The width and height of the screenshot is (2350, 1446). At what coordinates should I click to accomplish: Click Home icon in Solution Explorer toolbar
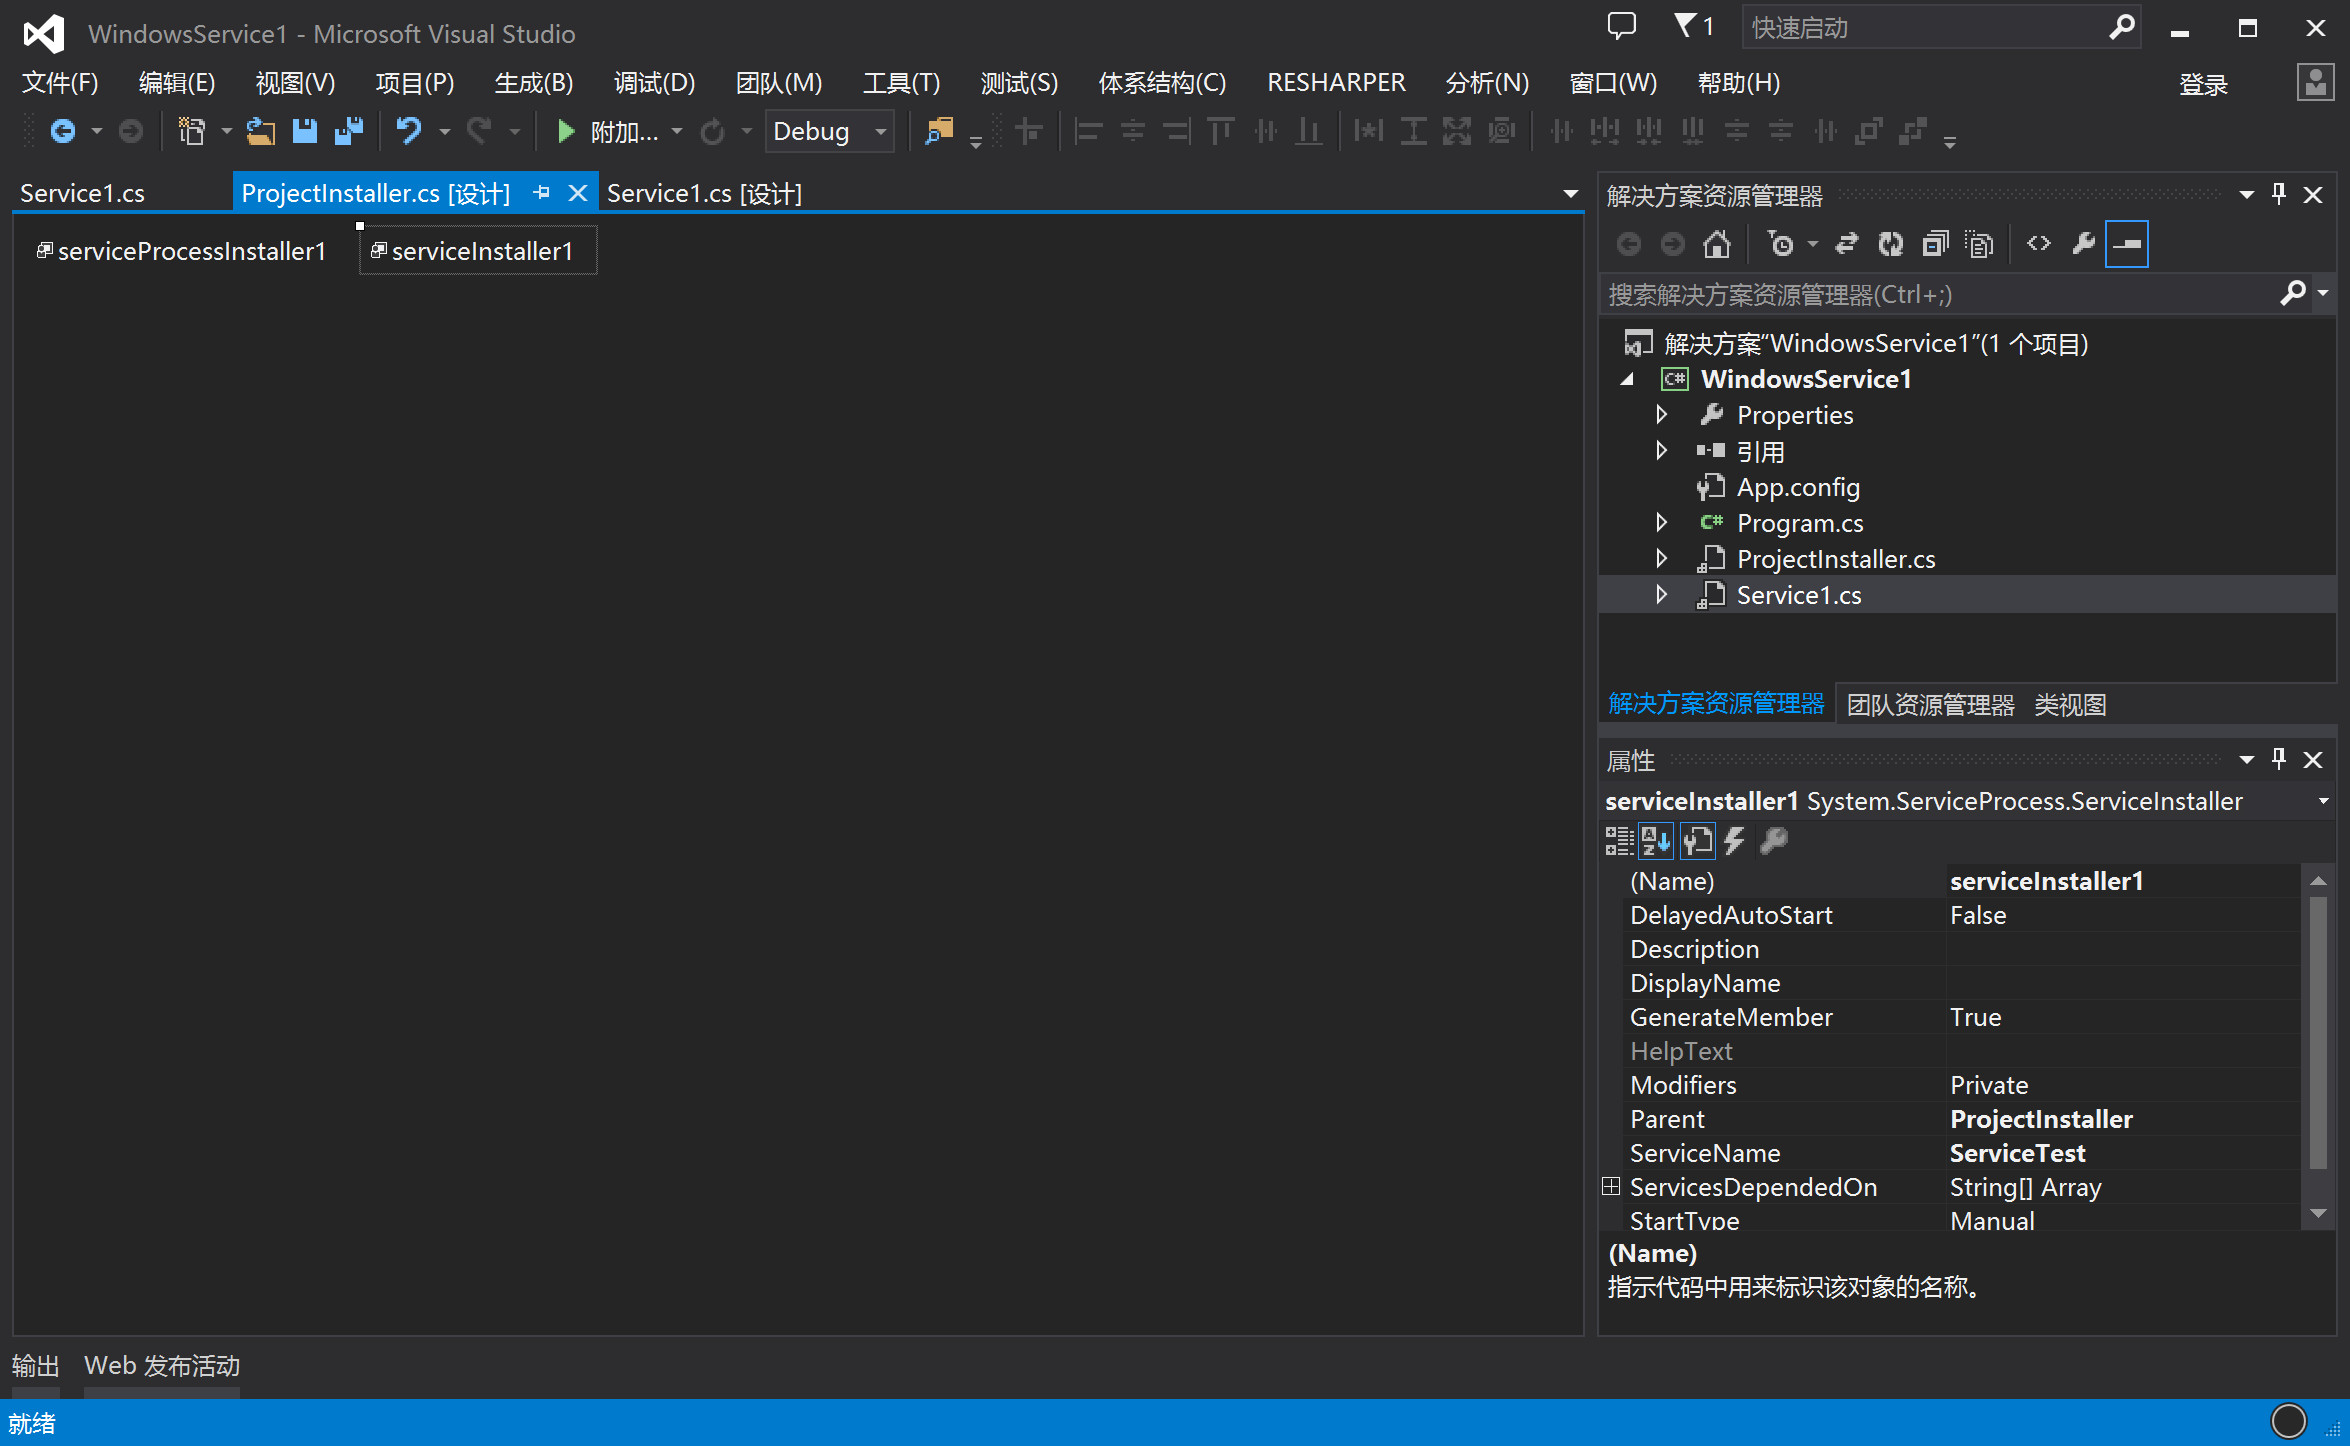click(x=1717, y=244)
